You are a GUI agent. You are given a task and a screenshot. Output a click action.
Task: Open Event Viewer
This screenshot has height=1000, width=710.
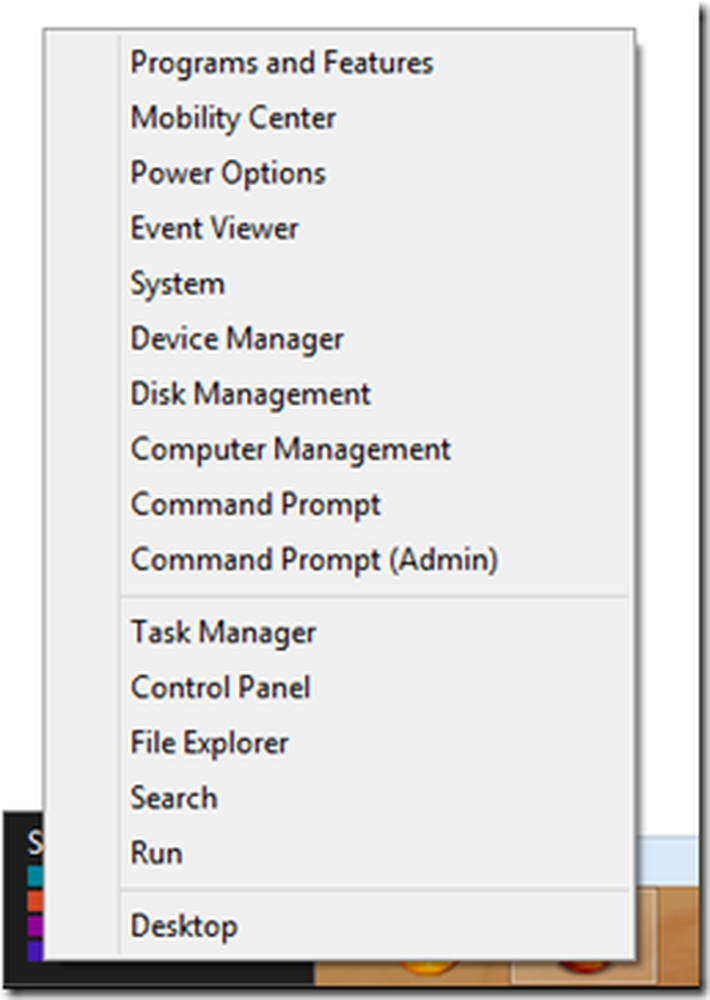click(x=214, y=228)
